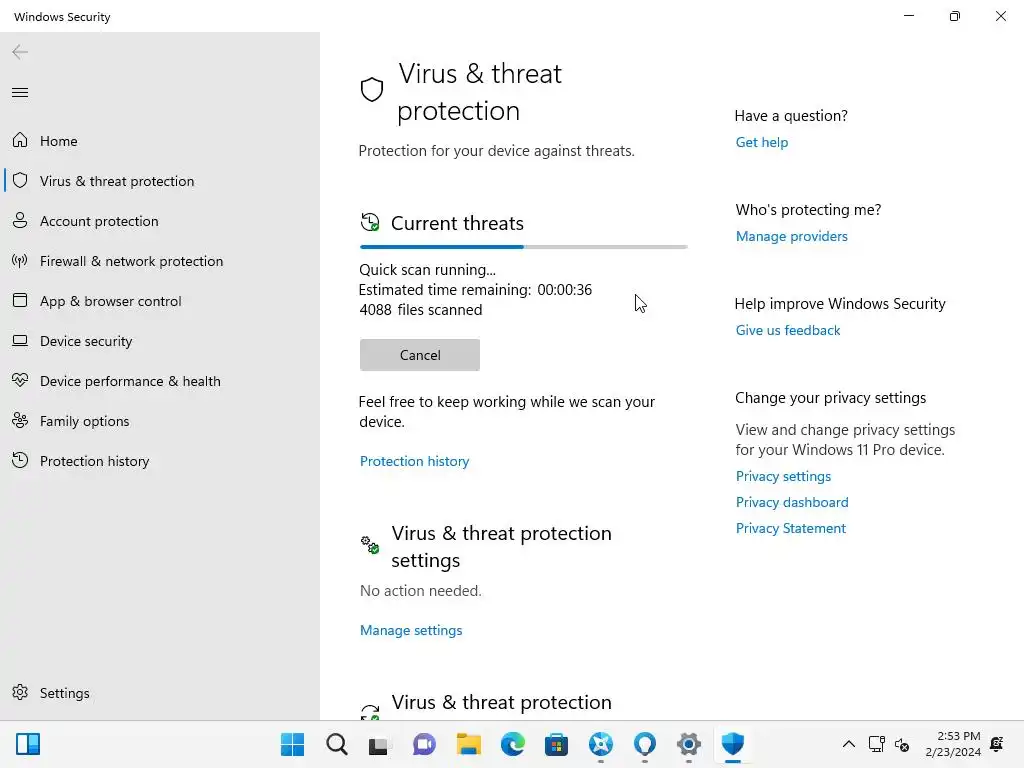Open the clock showing 2:53 PM
Viewport: 1024px width, 768px height.
point(953,744)
